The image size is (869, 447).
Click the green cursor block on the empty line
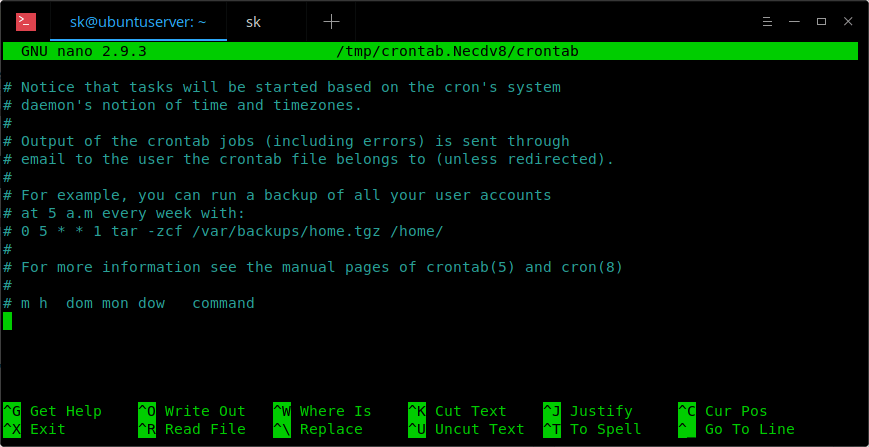pos(7,321)
